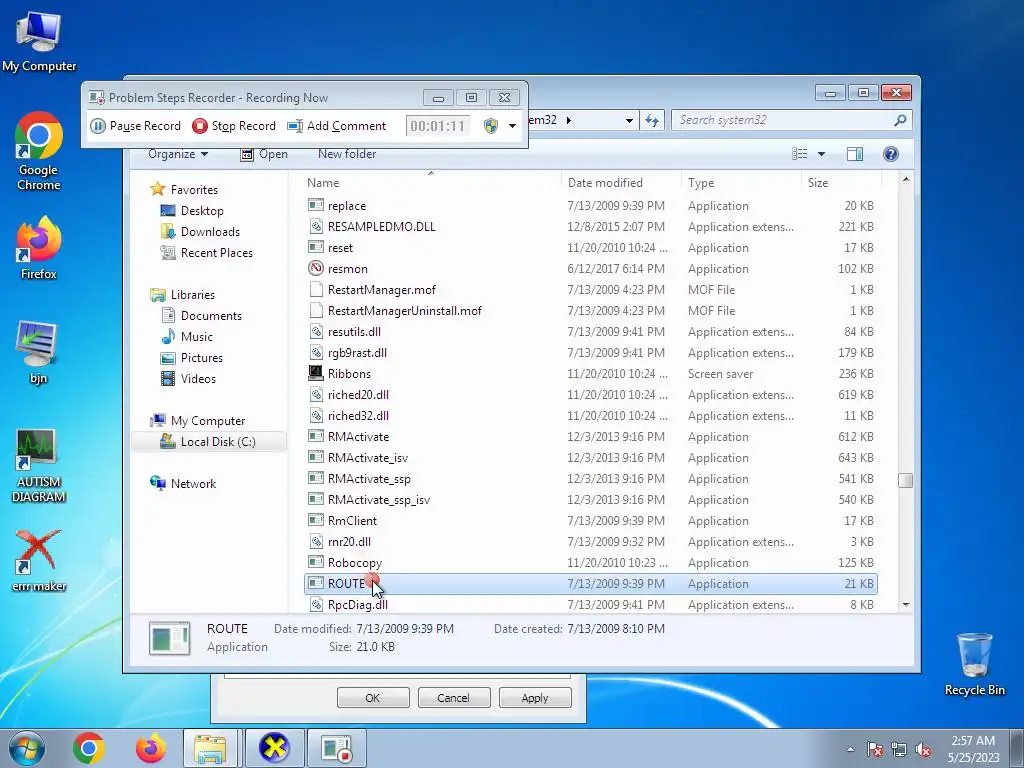Viewport: 1024px width, 768px height.
Task: Select RMActivate_isv file
Action: tap(590, 458)
